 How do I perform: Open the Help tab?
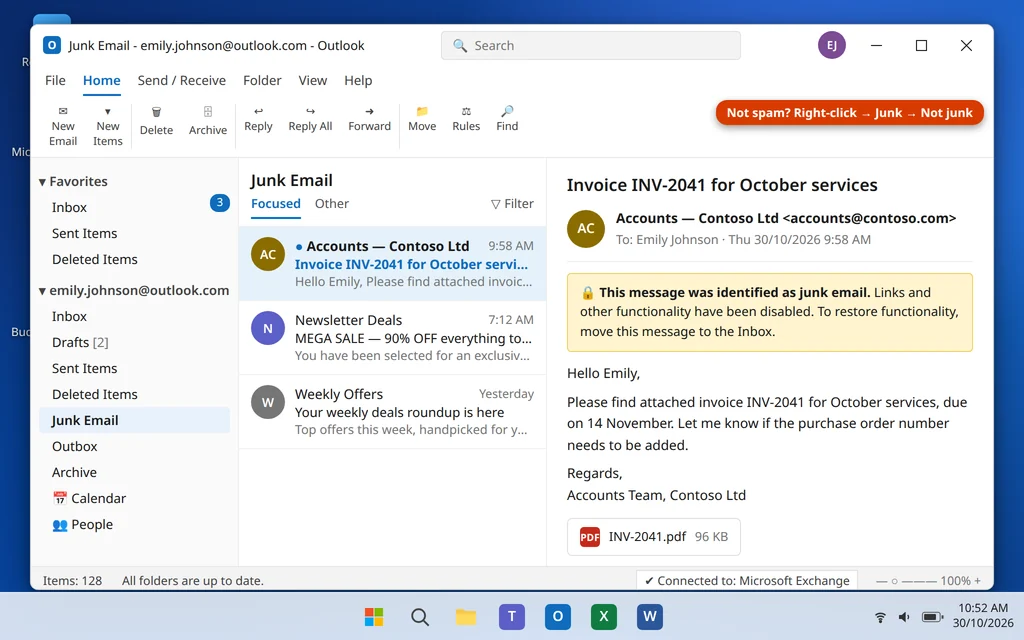tap(358, 80)
